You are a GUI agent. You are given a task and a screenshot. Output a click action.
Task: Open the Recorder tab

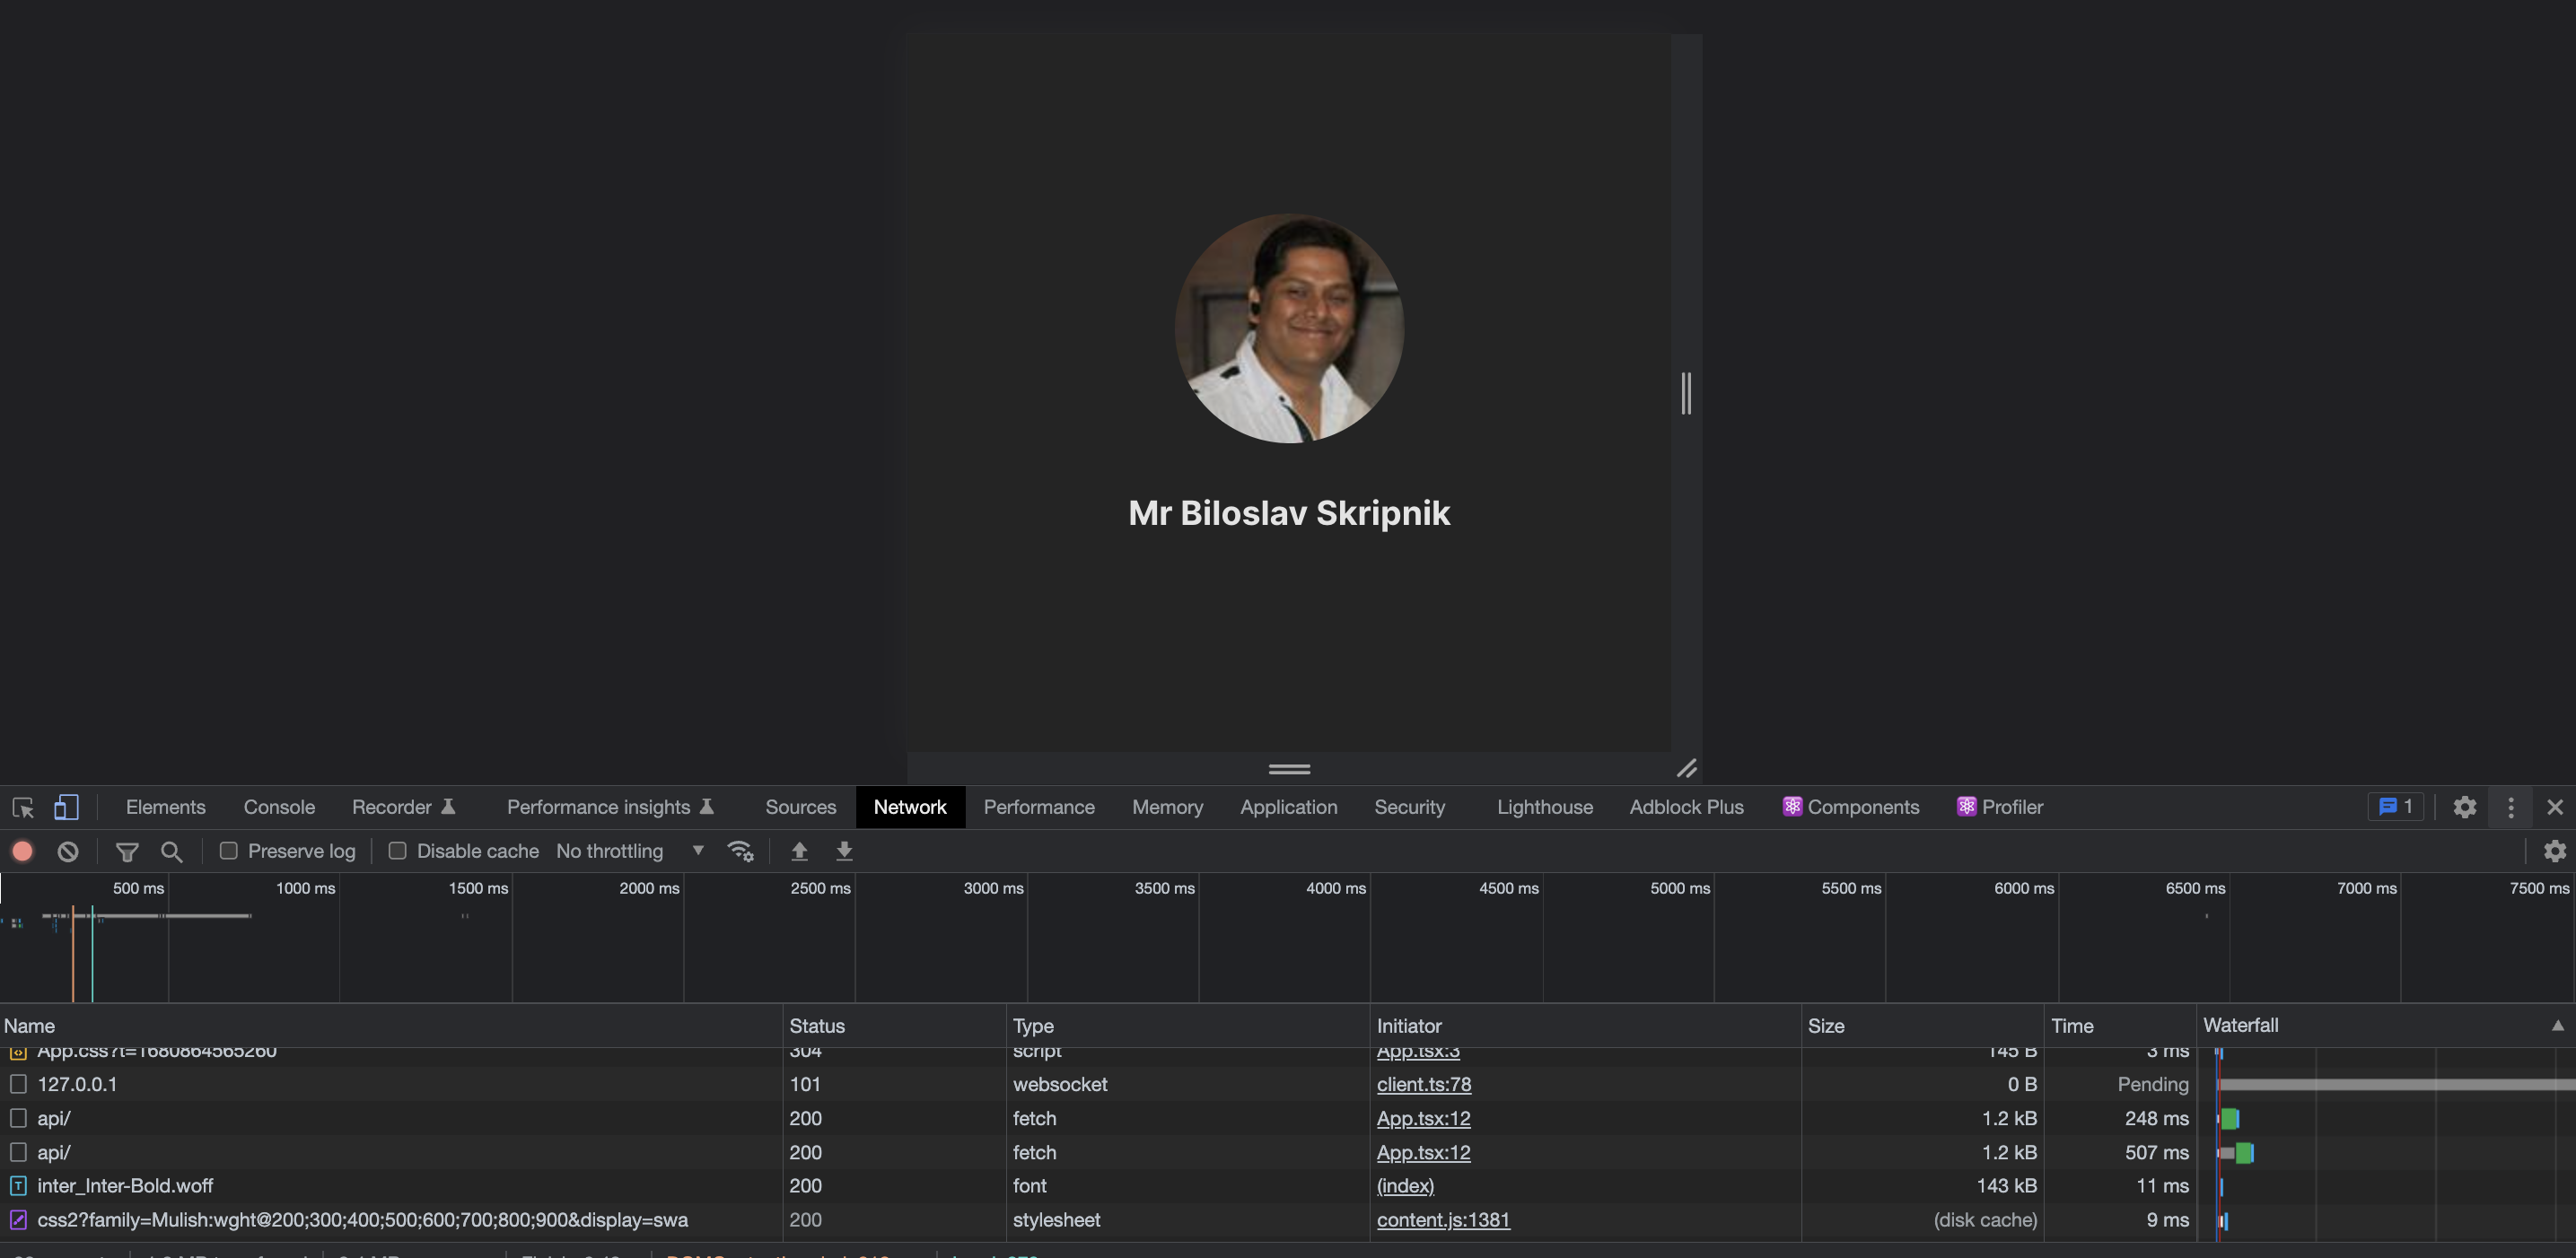(403, 807)
